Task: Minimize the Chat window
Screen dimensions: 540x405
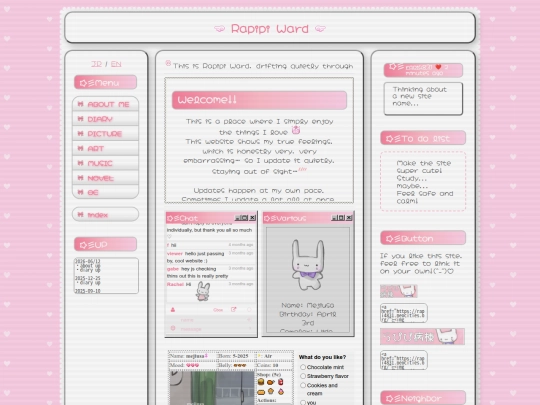Action: 237,218
